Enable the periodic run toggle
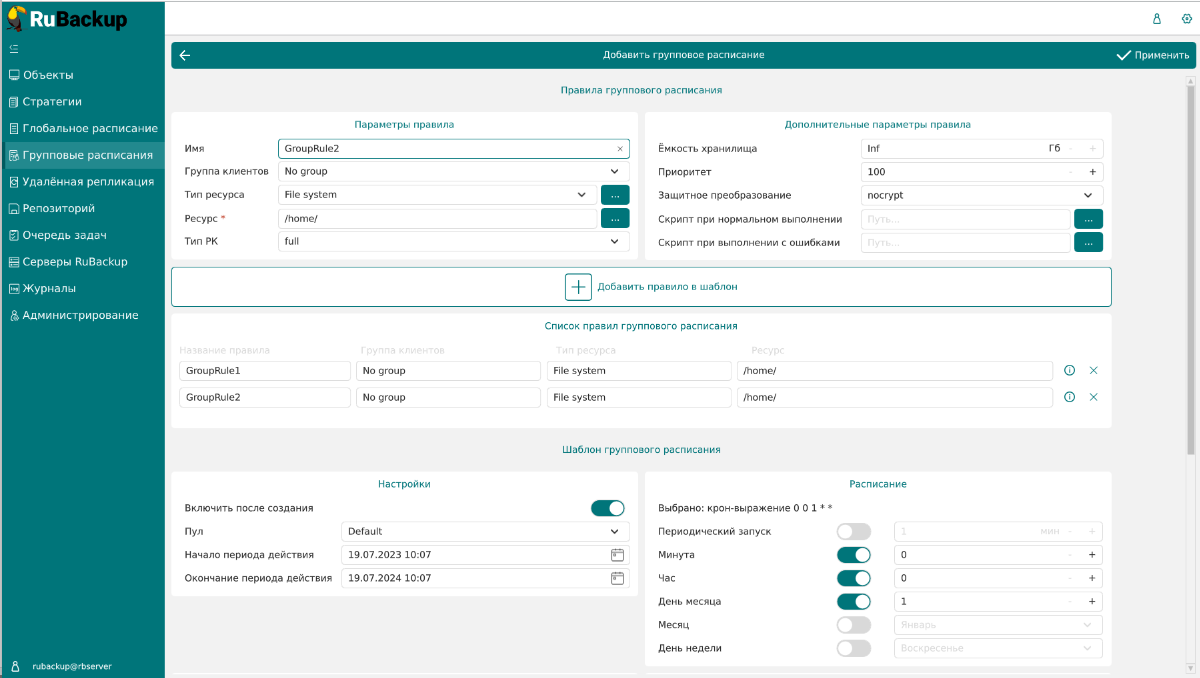The image size is (1200, 678). [x=853, y=532]
